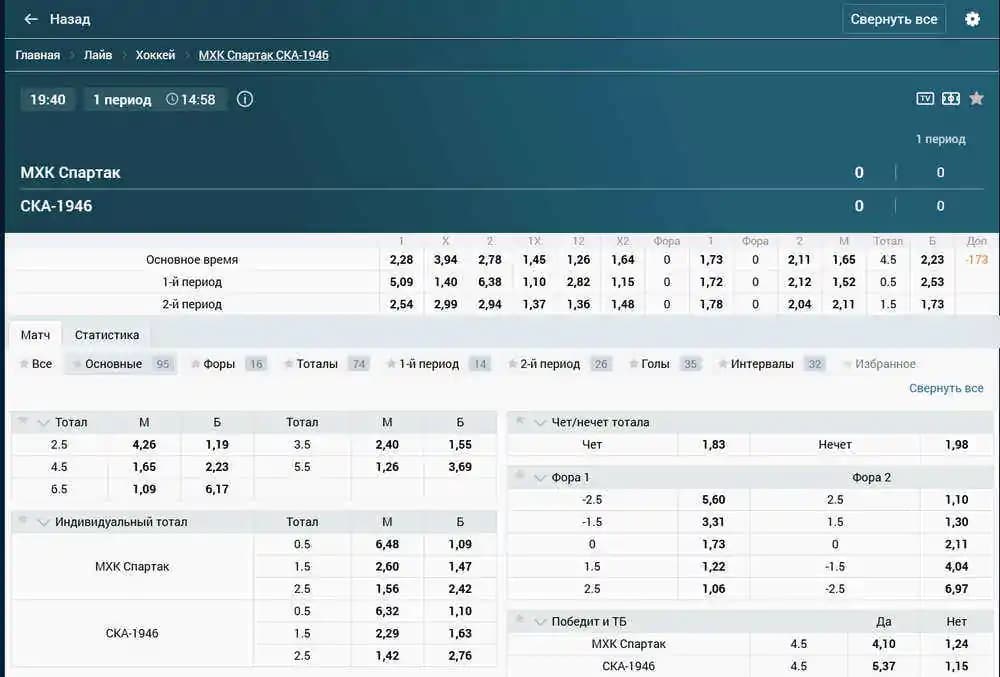Viewport: 1000px width, 677px height.
Task: Open МХК Спартак СКА-1946 breadcrumb link
Action: point(263,55)
